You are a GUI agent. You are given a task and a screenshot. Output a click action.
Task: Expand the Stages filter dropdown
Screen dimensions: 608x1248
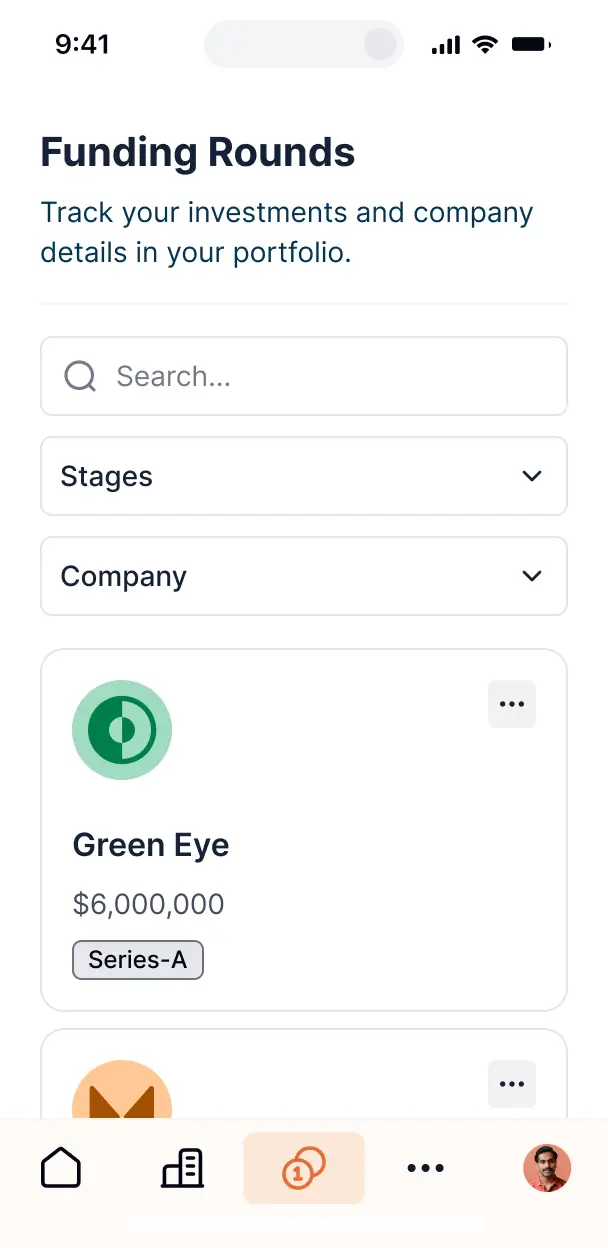coord(304,476)
